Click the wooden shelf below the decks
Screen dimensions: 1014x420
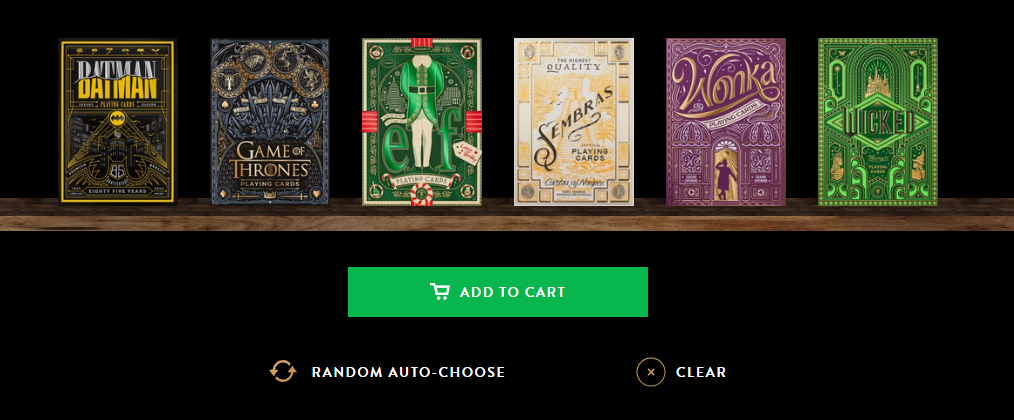[507, 216]
